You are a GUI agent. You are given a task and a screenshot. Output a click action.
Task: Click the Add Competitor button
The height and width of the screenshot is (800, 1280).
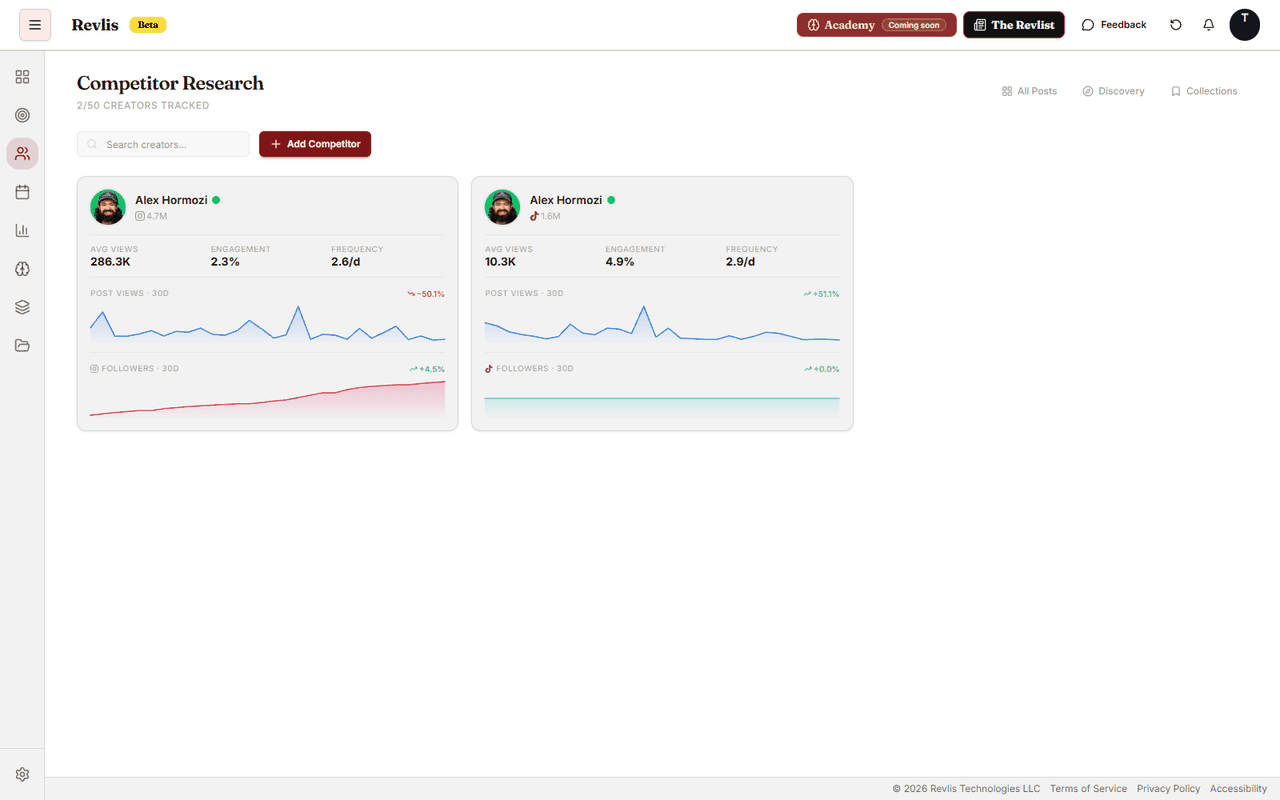pos(315,144)
